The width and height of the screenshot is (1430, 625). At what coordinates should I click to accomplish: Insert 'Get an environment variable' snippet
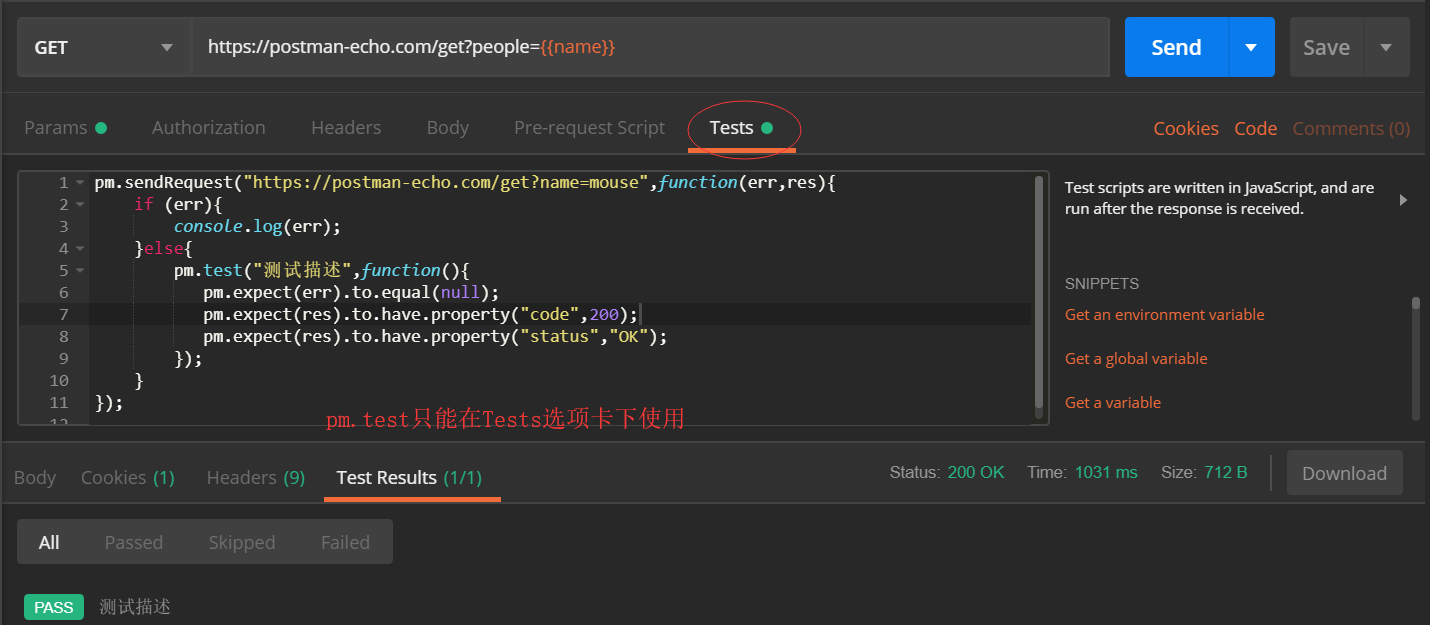pos(1164,315)
